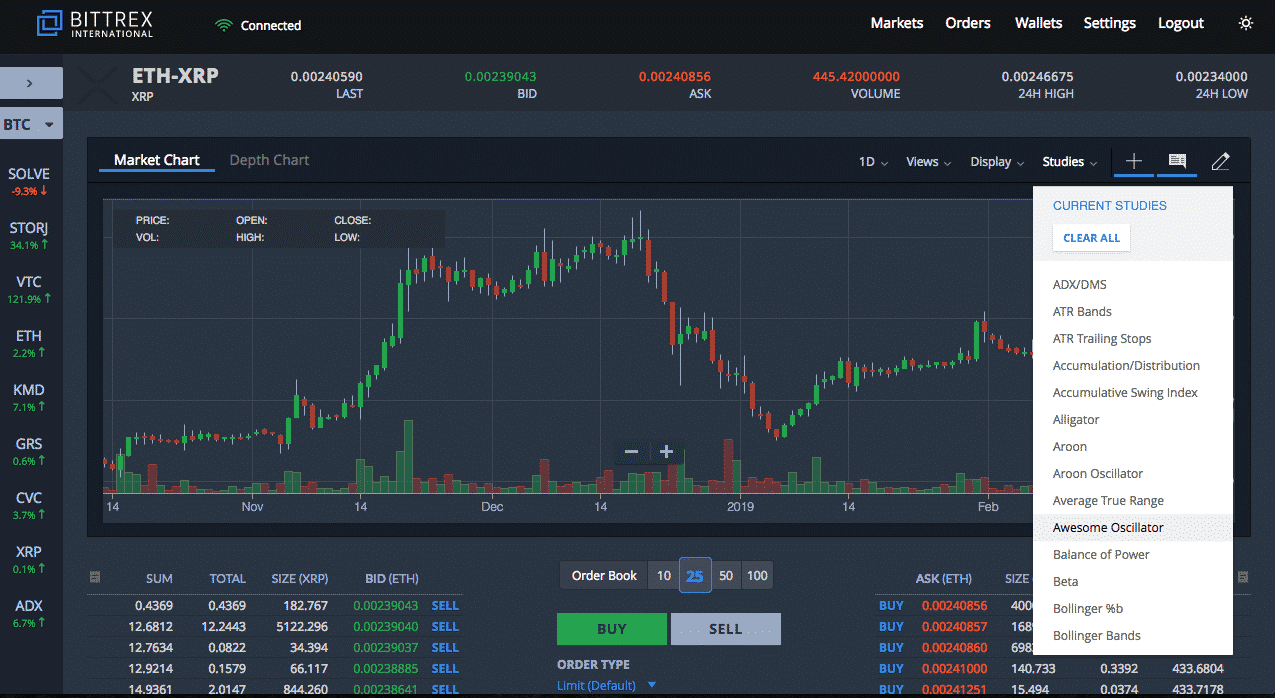Viewport: 1275px width, 698px height.
Task: Select XRP market in sidebar
Action: (x=31, y=559)
